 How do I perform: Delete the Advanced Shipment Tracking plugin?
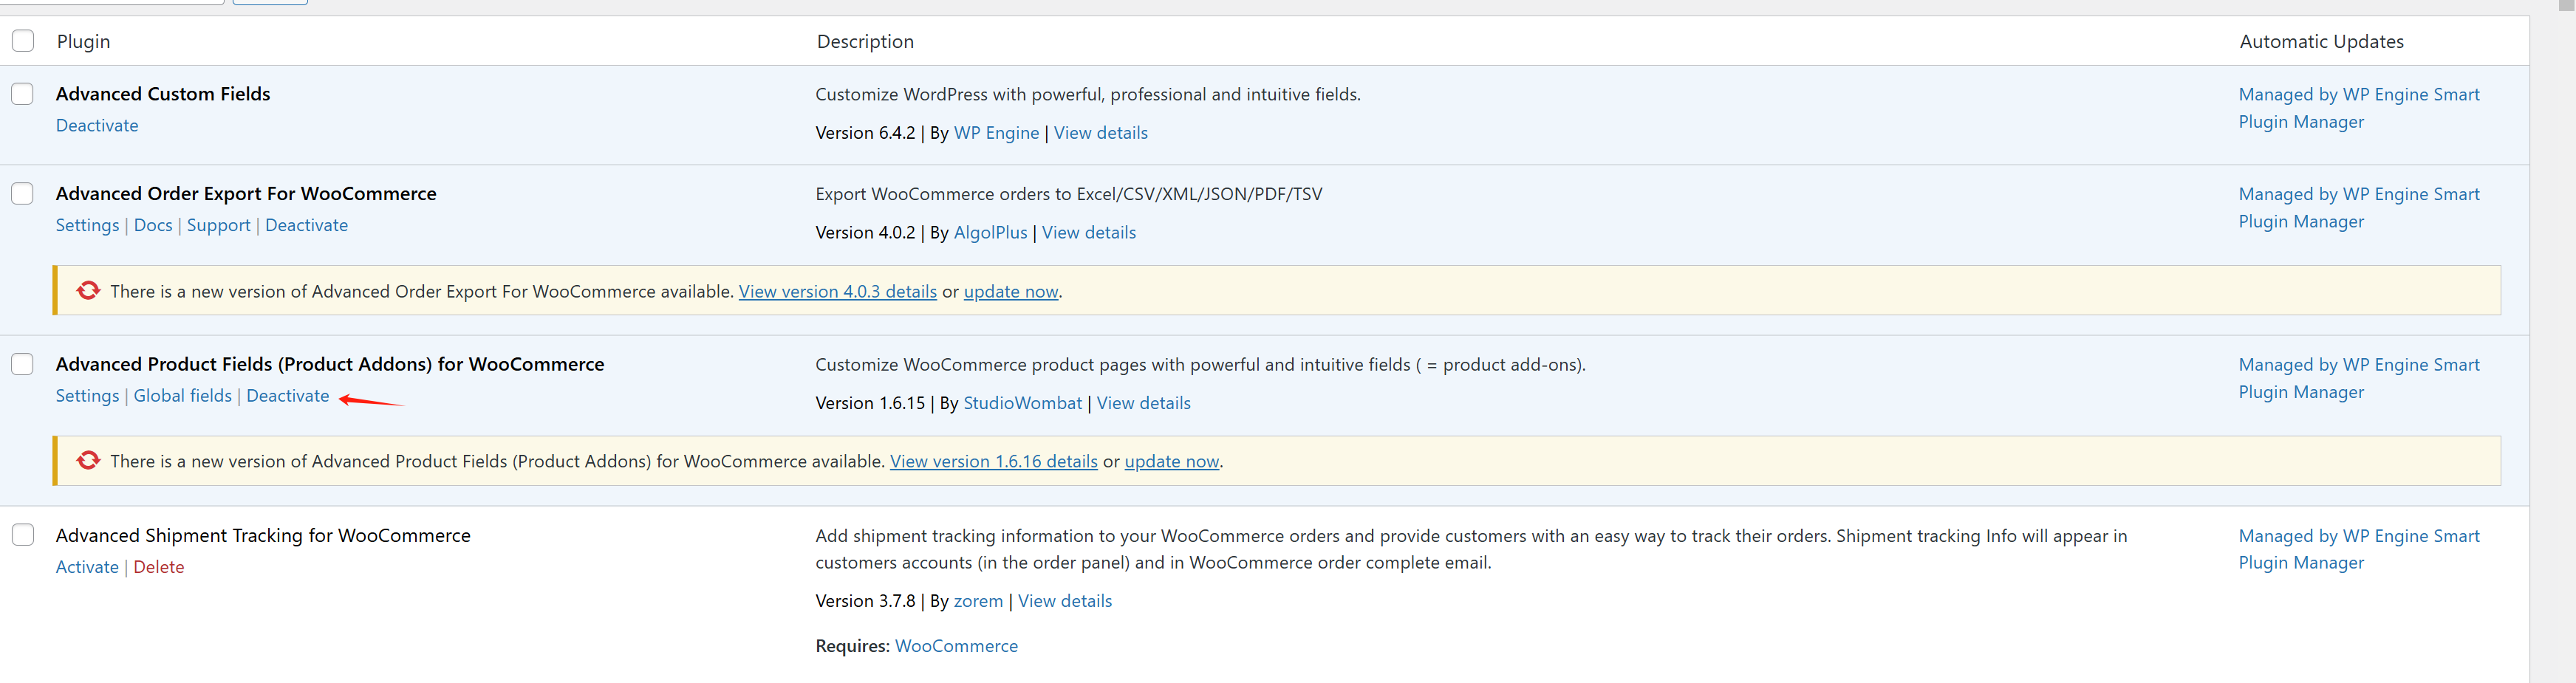point(158,567)
